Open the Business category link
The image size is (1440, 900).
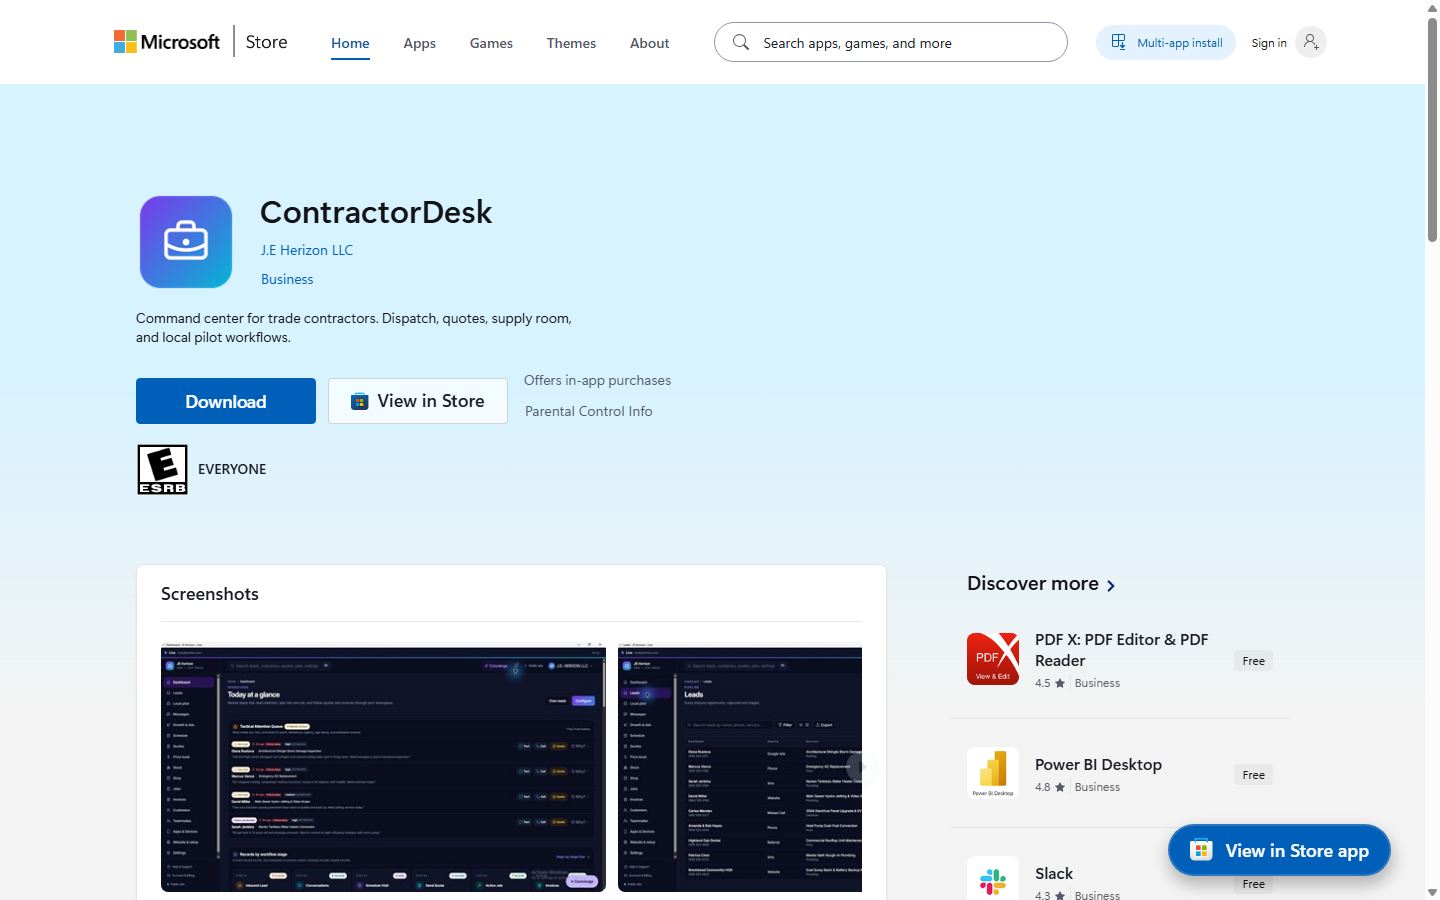tap(287, 279)
